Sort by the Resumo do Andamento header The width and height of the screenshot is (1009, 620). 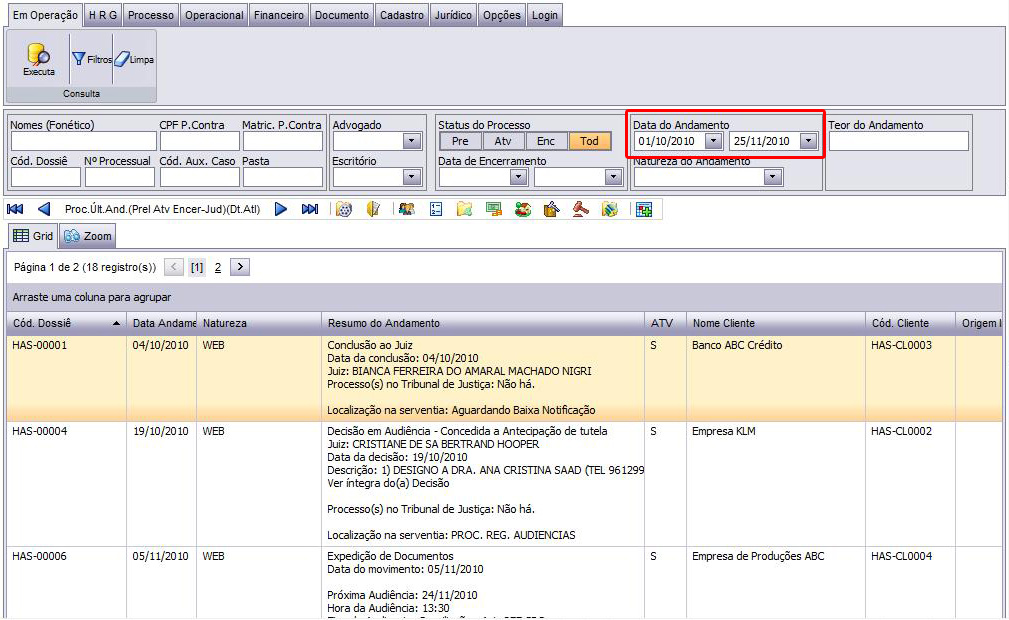483,323
